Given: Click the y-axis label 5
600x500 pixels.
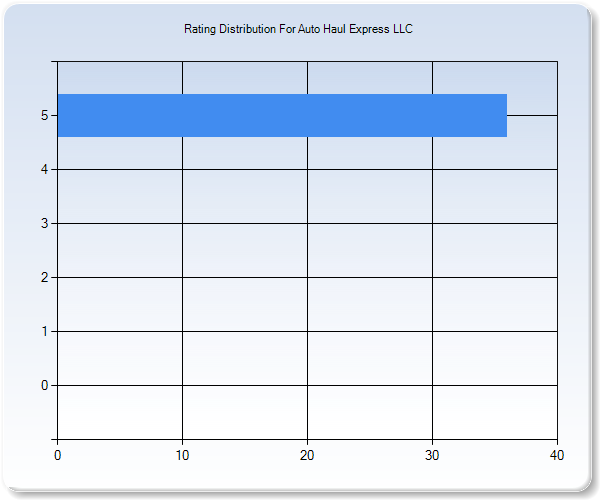Looking at the screenshot, I should (x=44, y=115).
